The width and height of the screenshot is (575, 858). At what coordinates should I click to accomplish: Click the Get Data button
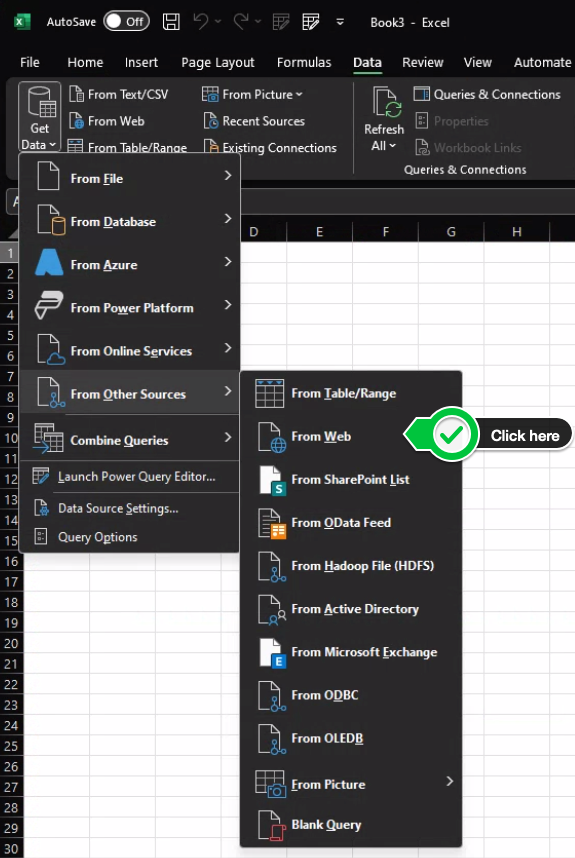pos(39,117)
